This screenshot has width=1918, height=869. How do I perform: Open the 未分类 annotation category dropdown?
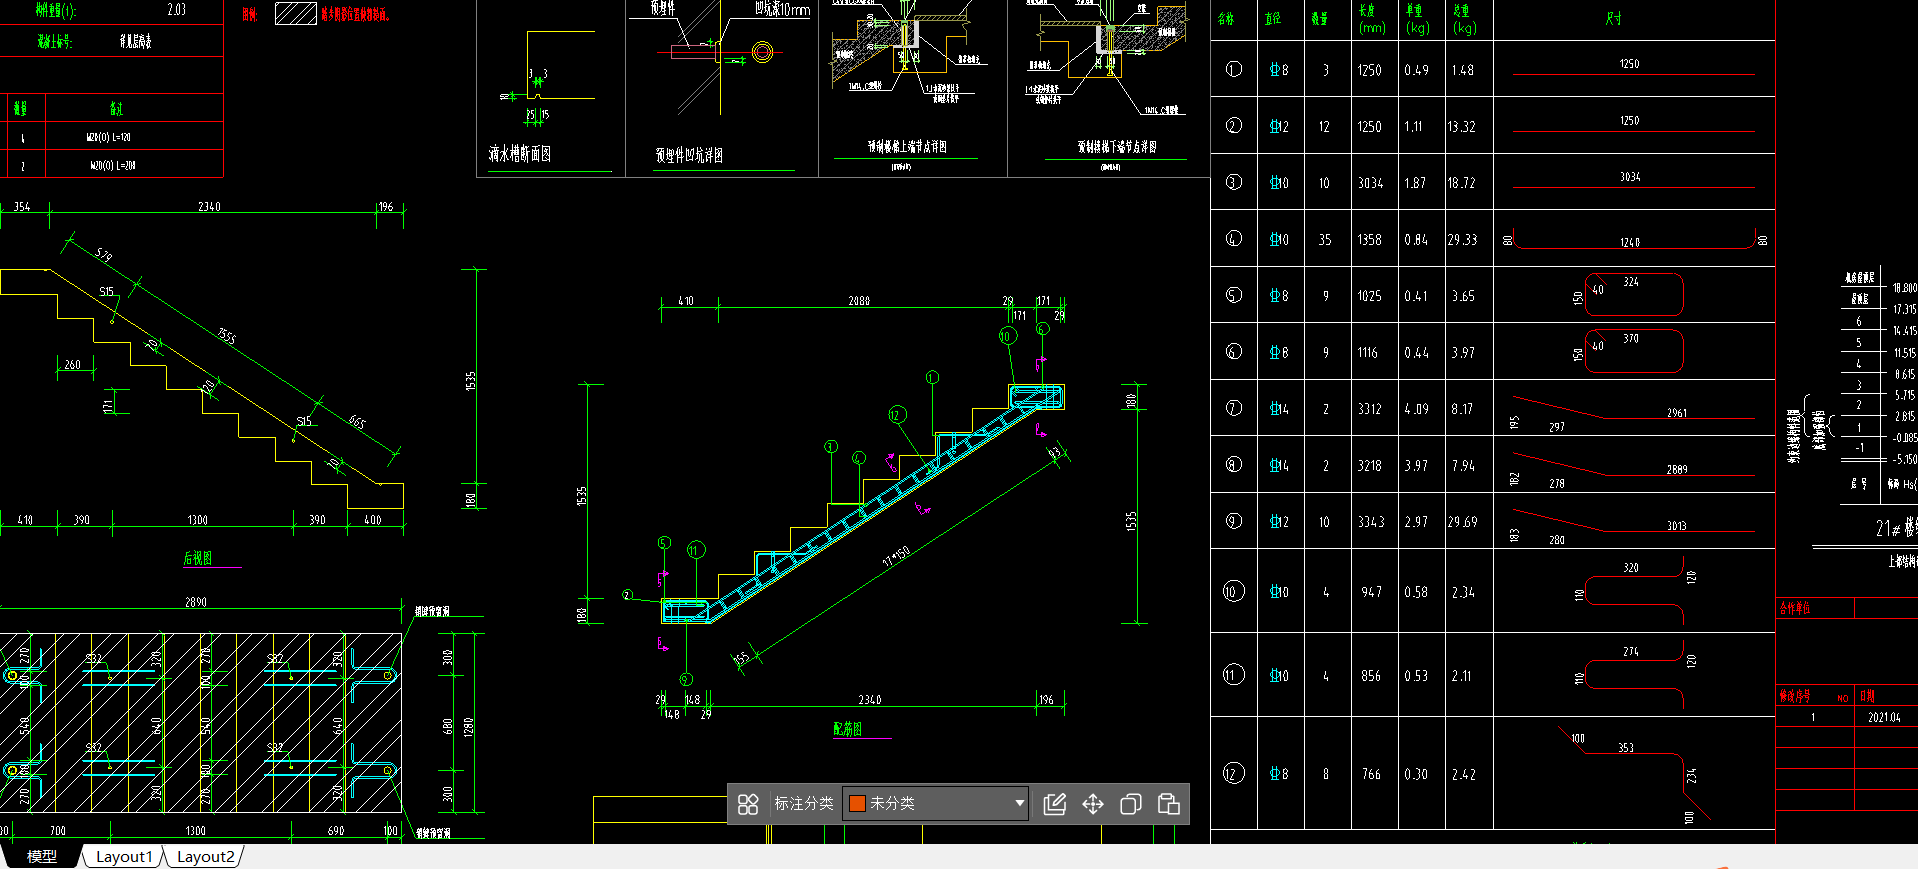pyautogui.click(x=936, y=803)
